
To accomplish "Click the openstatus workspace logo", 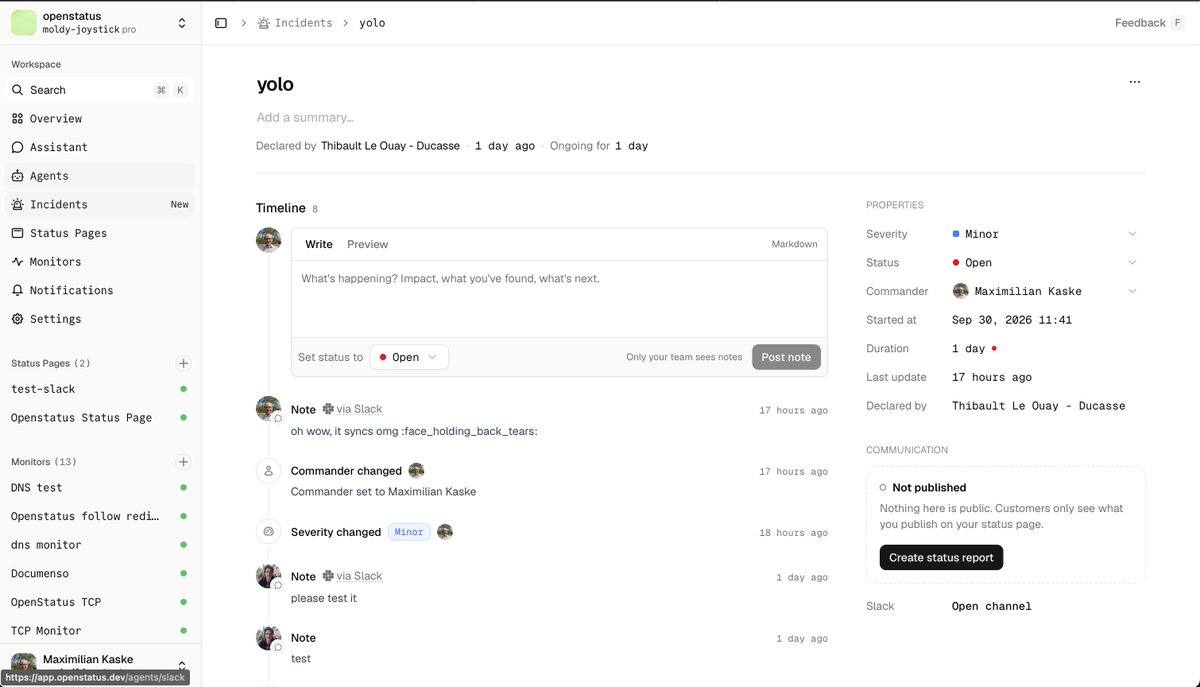I will coord(23,22).
